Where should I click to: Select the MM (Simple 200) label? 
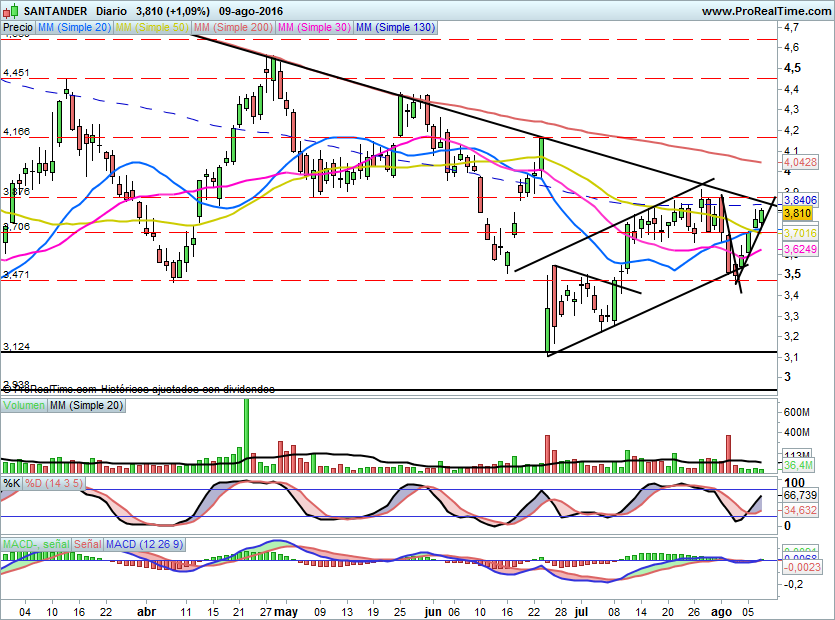tap(233, 27)
